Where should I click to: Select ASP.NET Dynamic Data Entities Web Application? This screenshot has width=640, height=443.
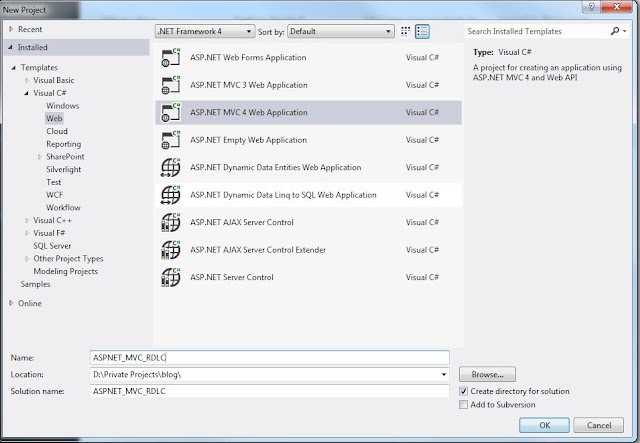(x=276, y=167)
